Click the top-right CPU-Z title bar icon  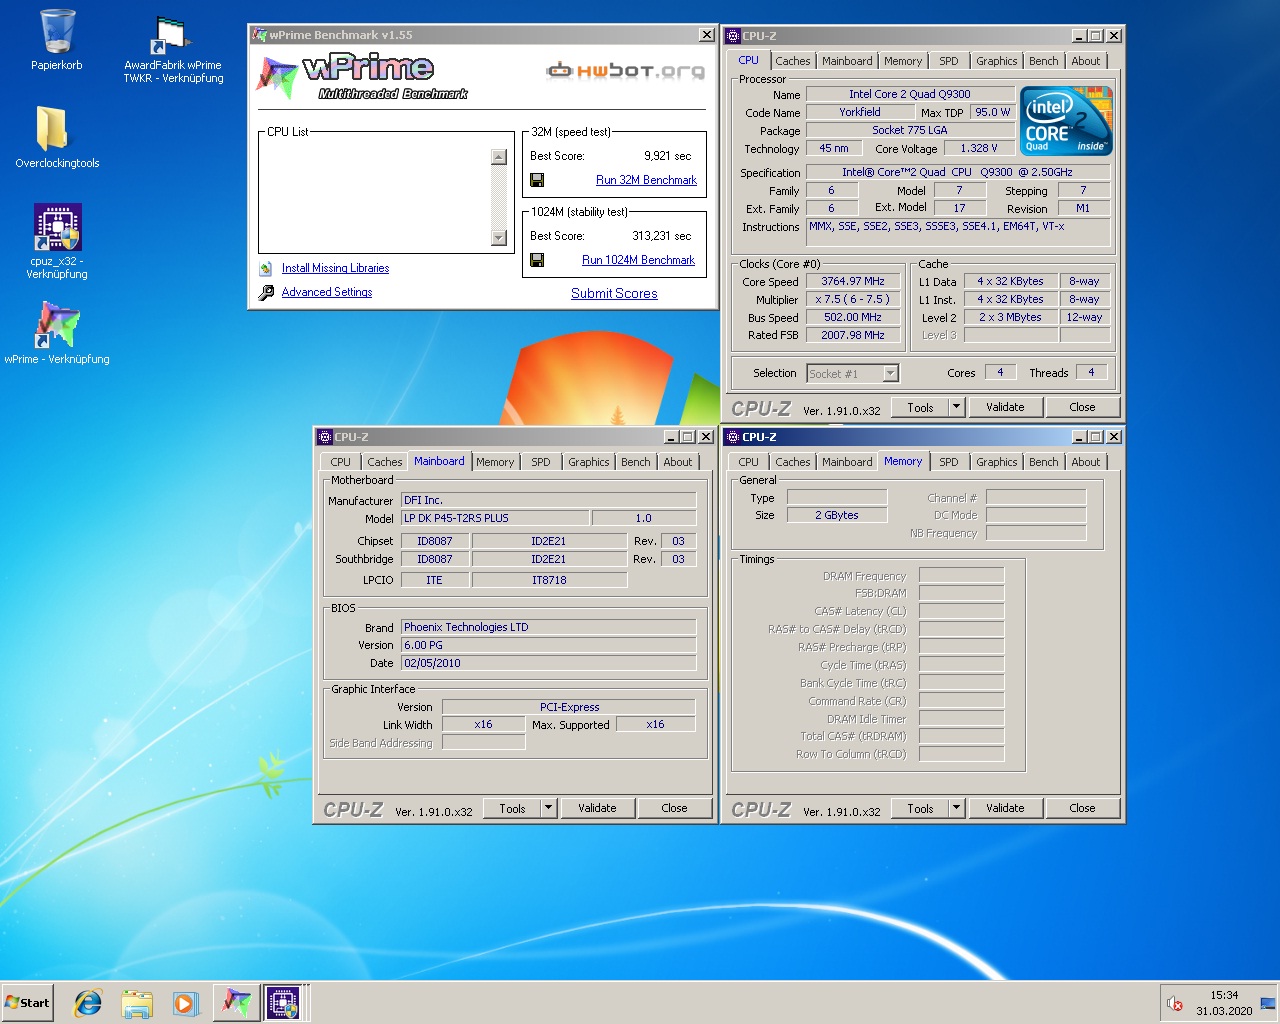click(x=732, y=36)
